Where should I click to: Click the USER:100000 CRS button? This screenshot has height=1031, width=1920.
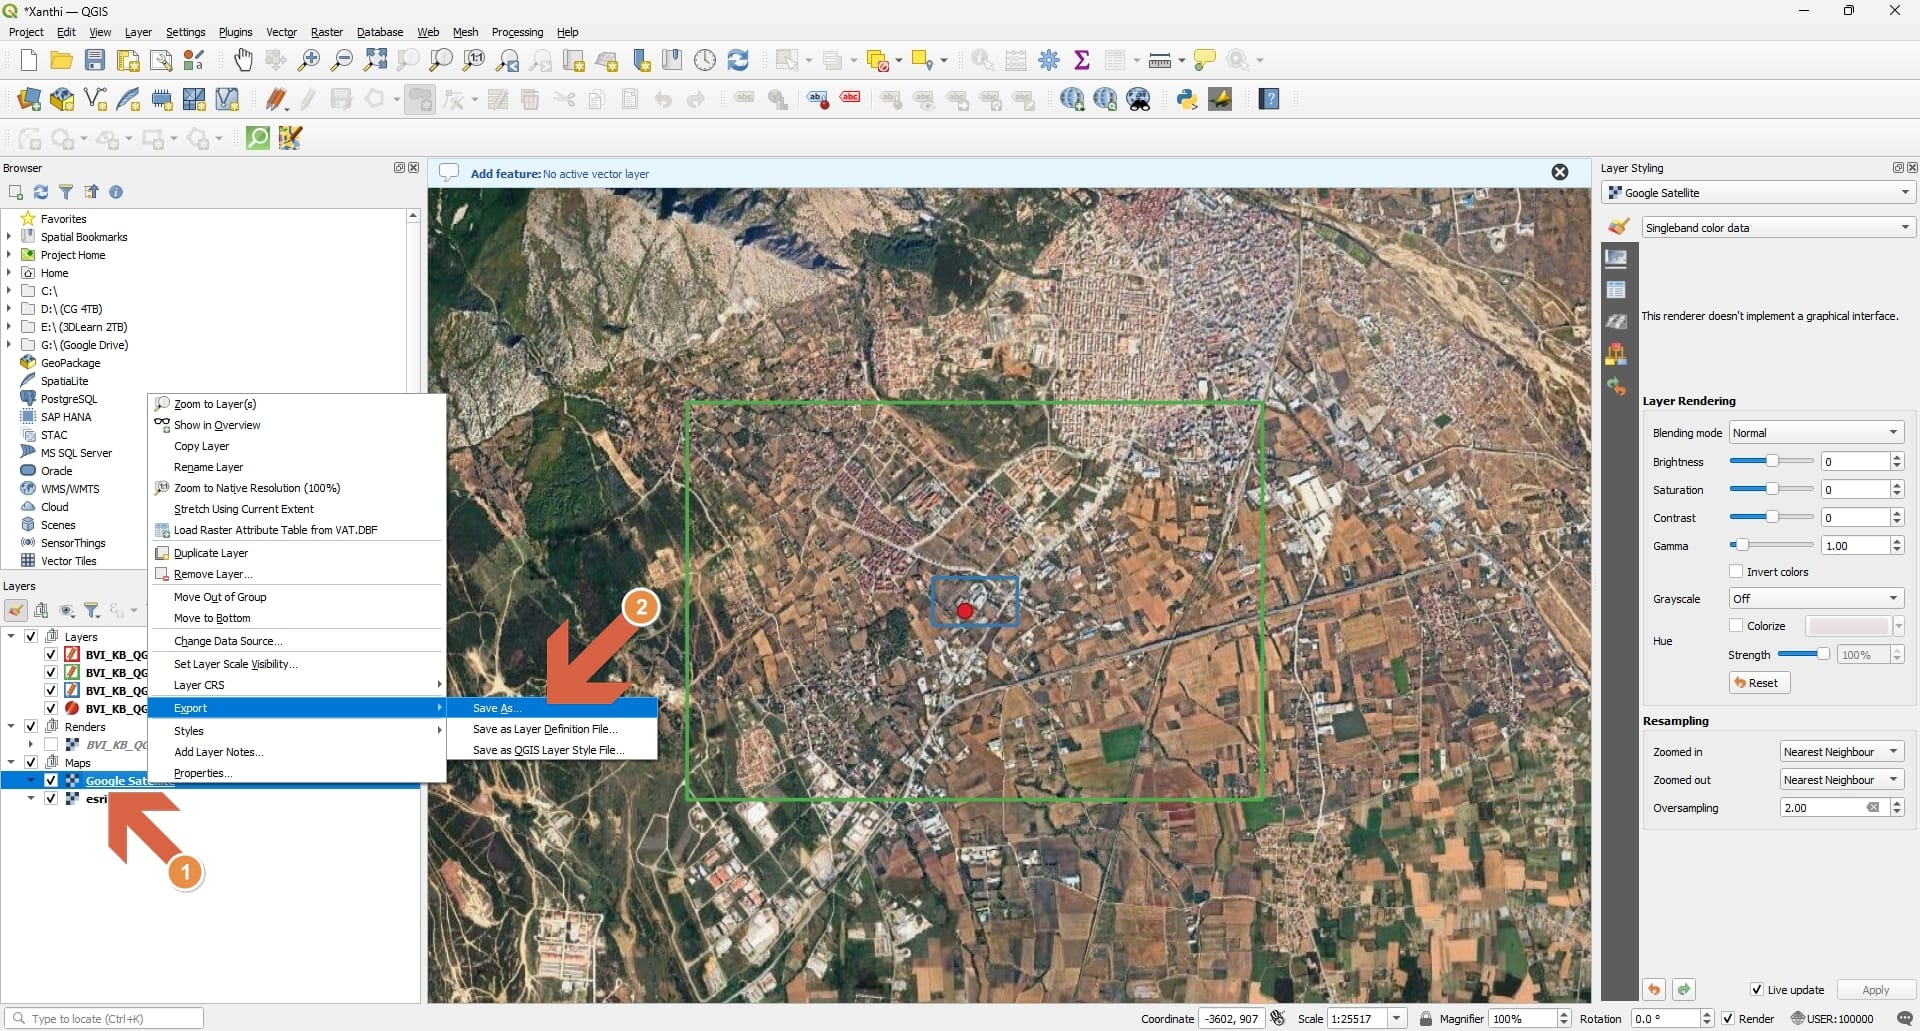click(x=1832, y=1019)
